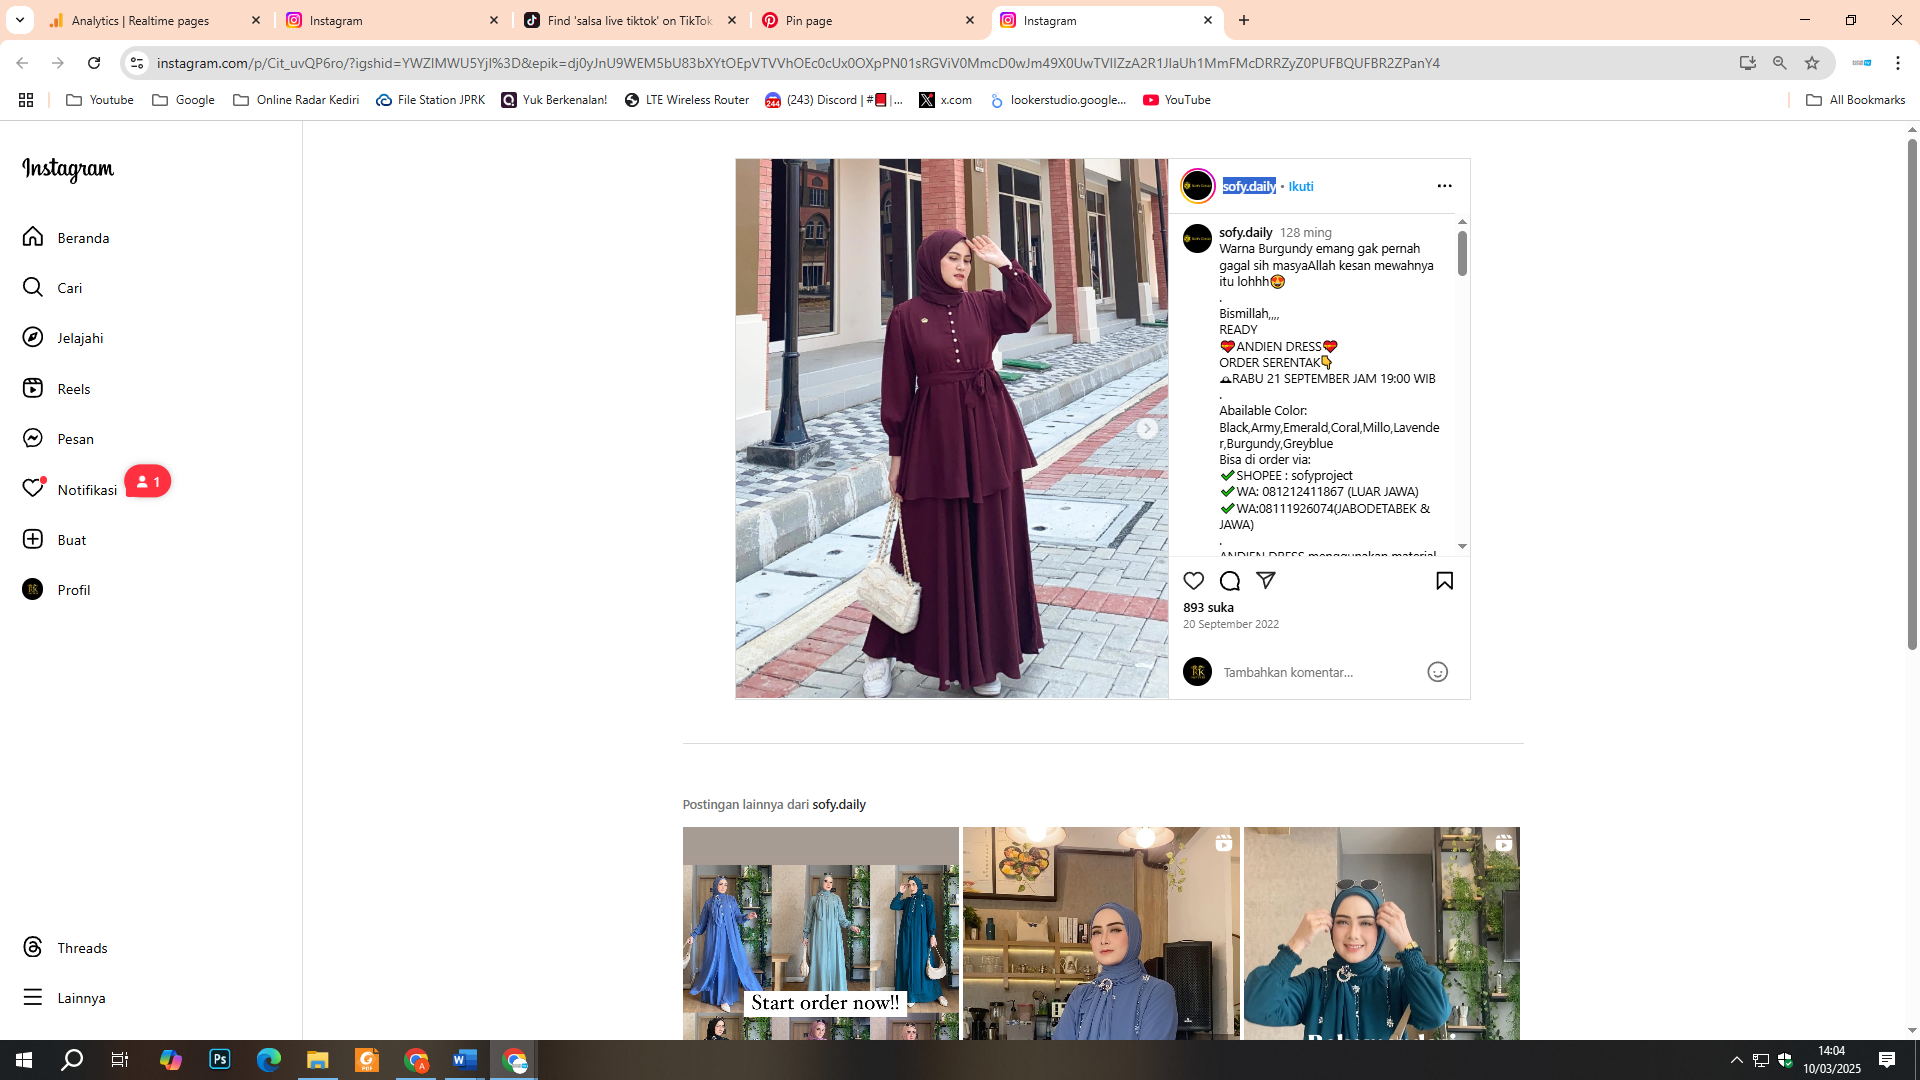
Task: View the 893 suka likes list
Action: pos(1208,608)
